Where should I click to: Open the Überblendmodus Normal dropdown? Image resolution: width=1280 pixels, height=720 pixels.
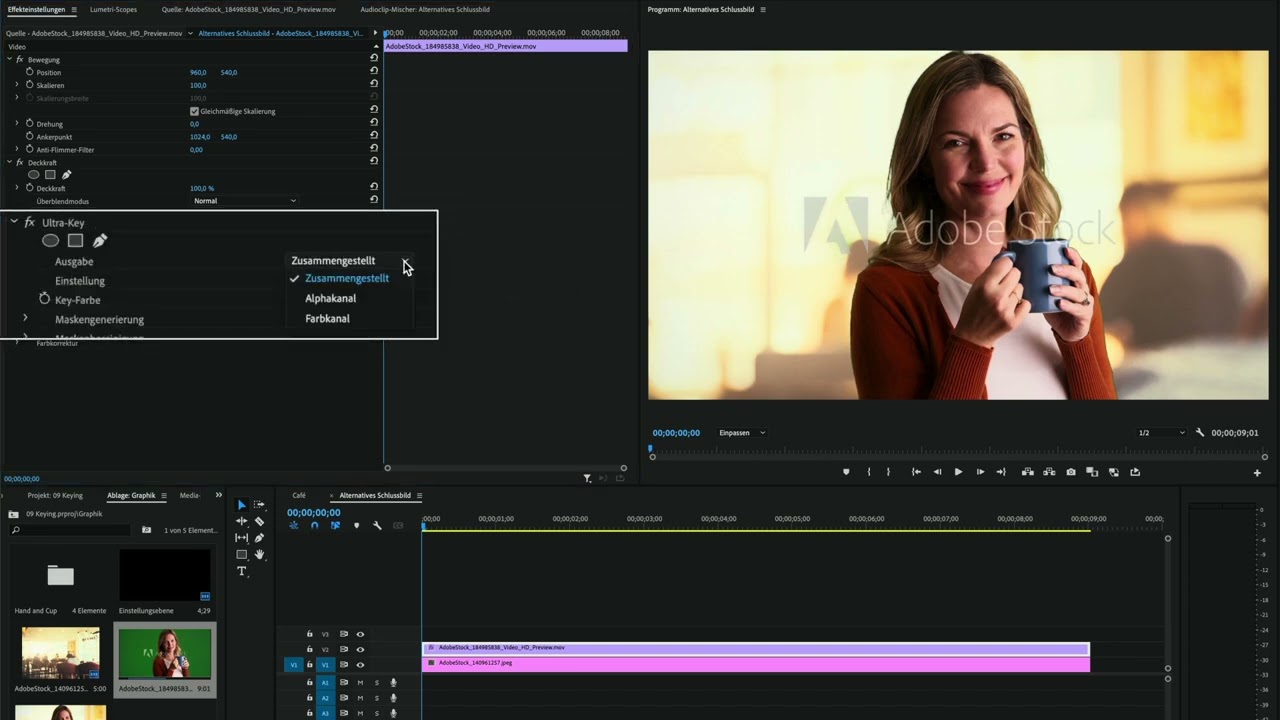[x=245, y=201]
